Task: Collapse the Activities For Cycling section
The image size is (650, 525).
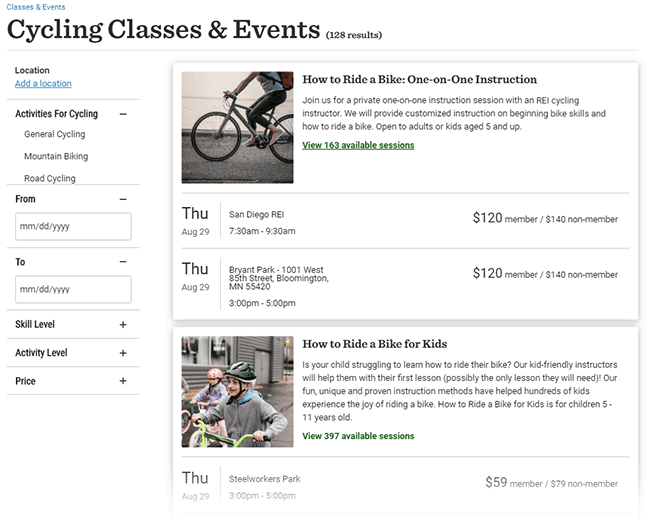Action: [123, 114]
